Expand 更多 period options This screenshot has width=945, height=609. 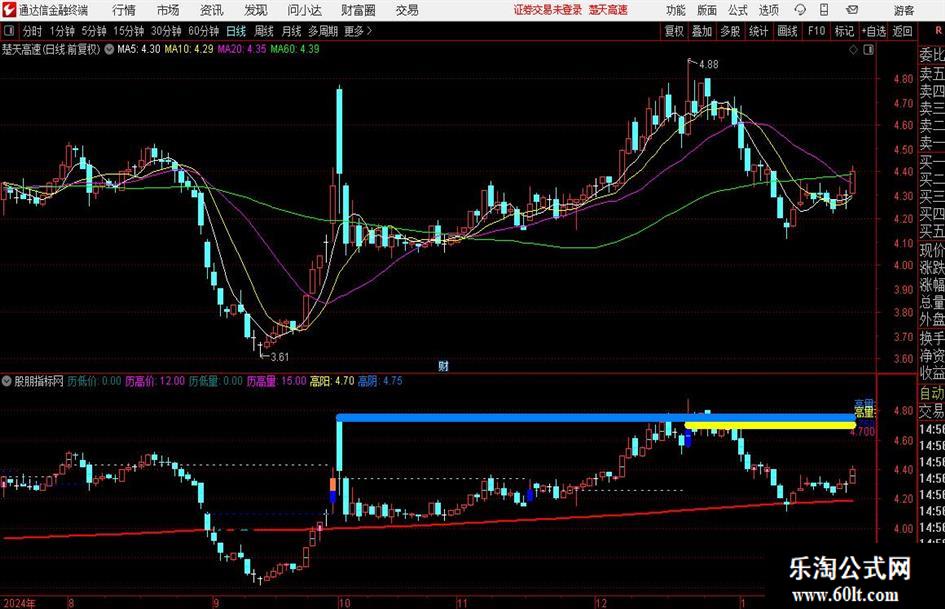point(359,31)
